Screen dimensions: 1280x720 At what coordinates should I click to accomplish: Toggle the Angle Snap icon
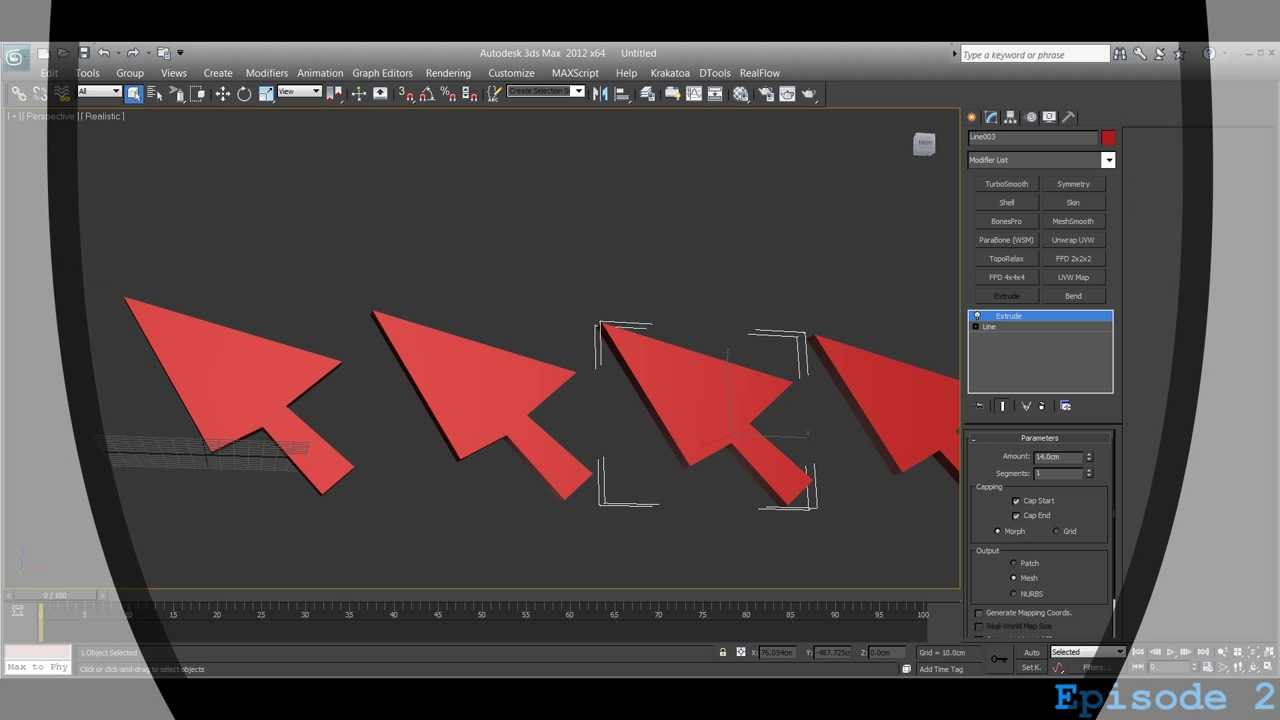[427, 93]
